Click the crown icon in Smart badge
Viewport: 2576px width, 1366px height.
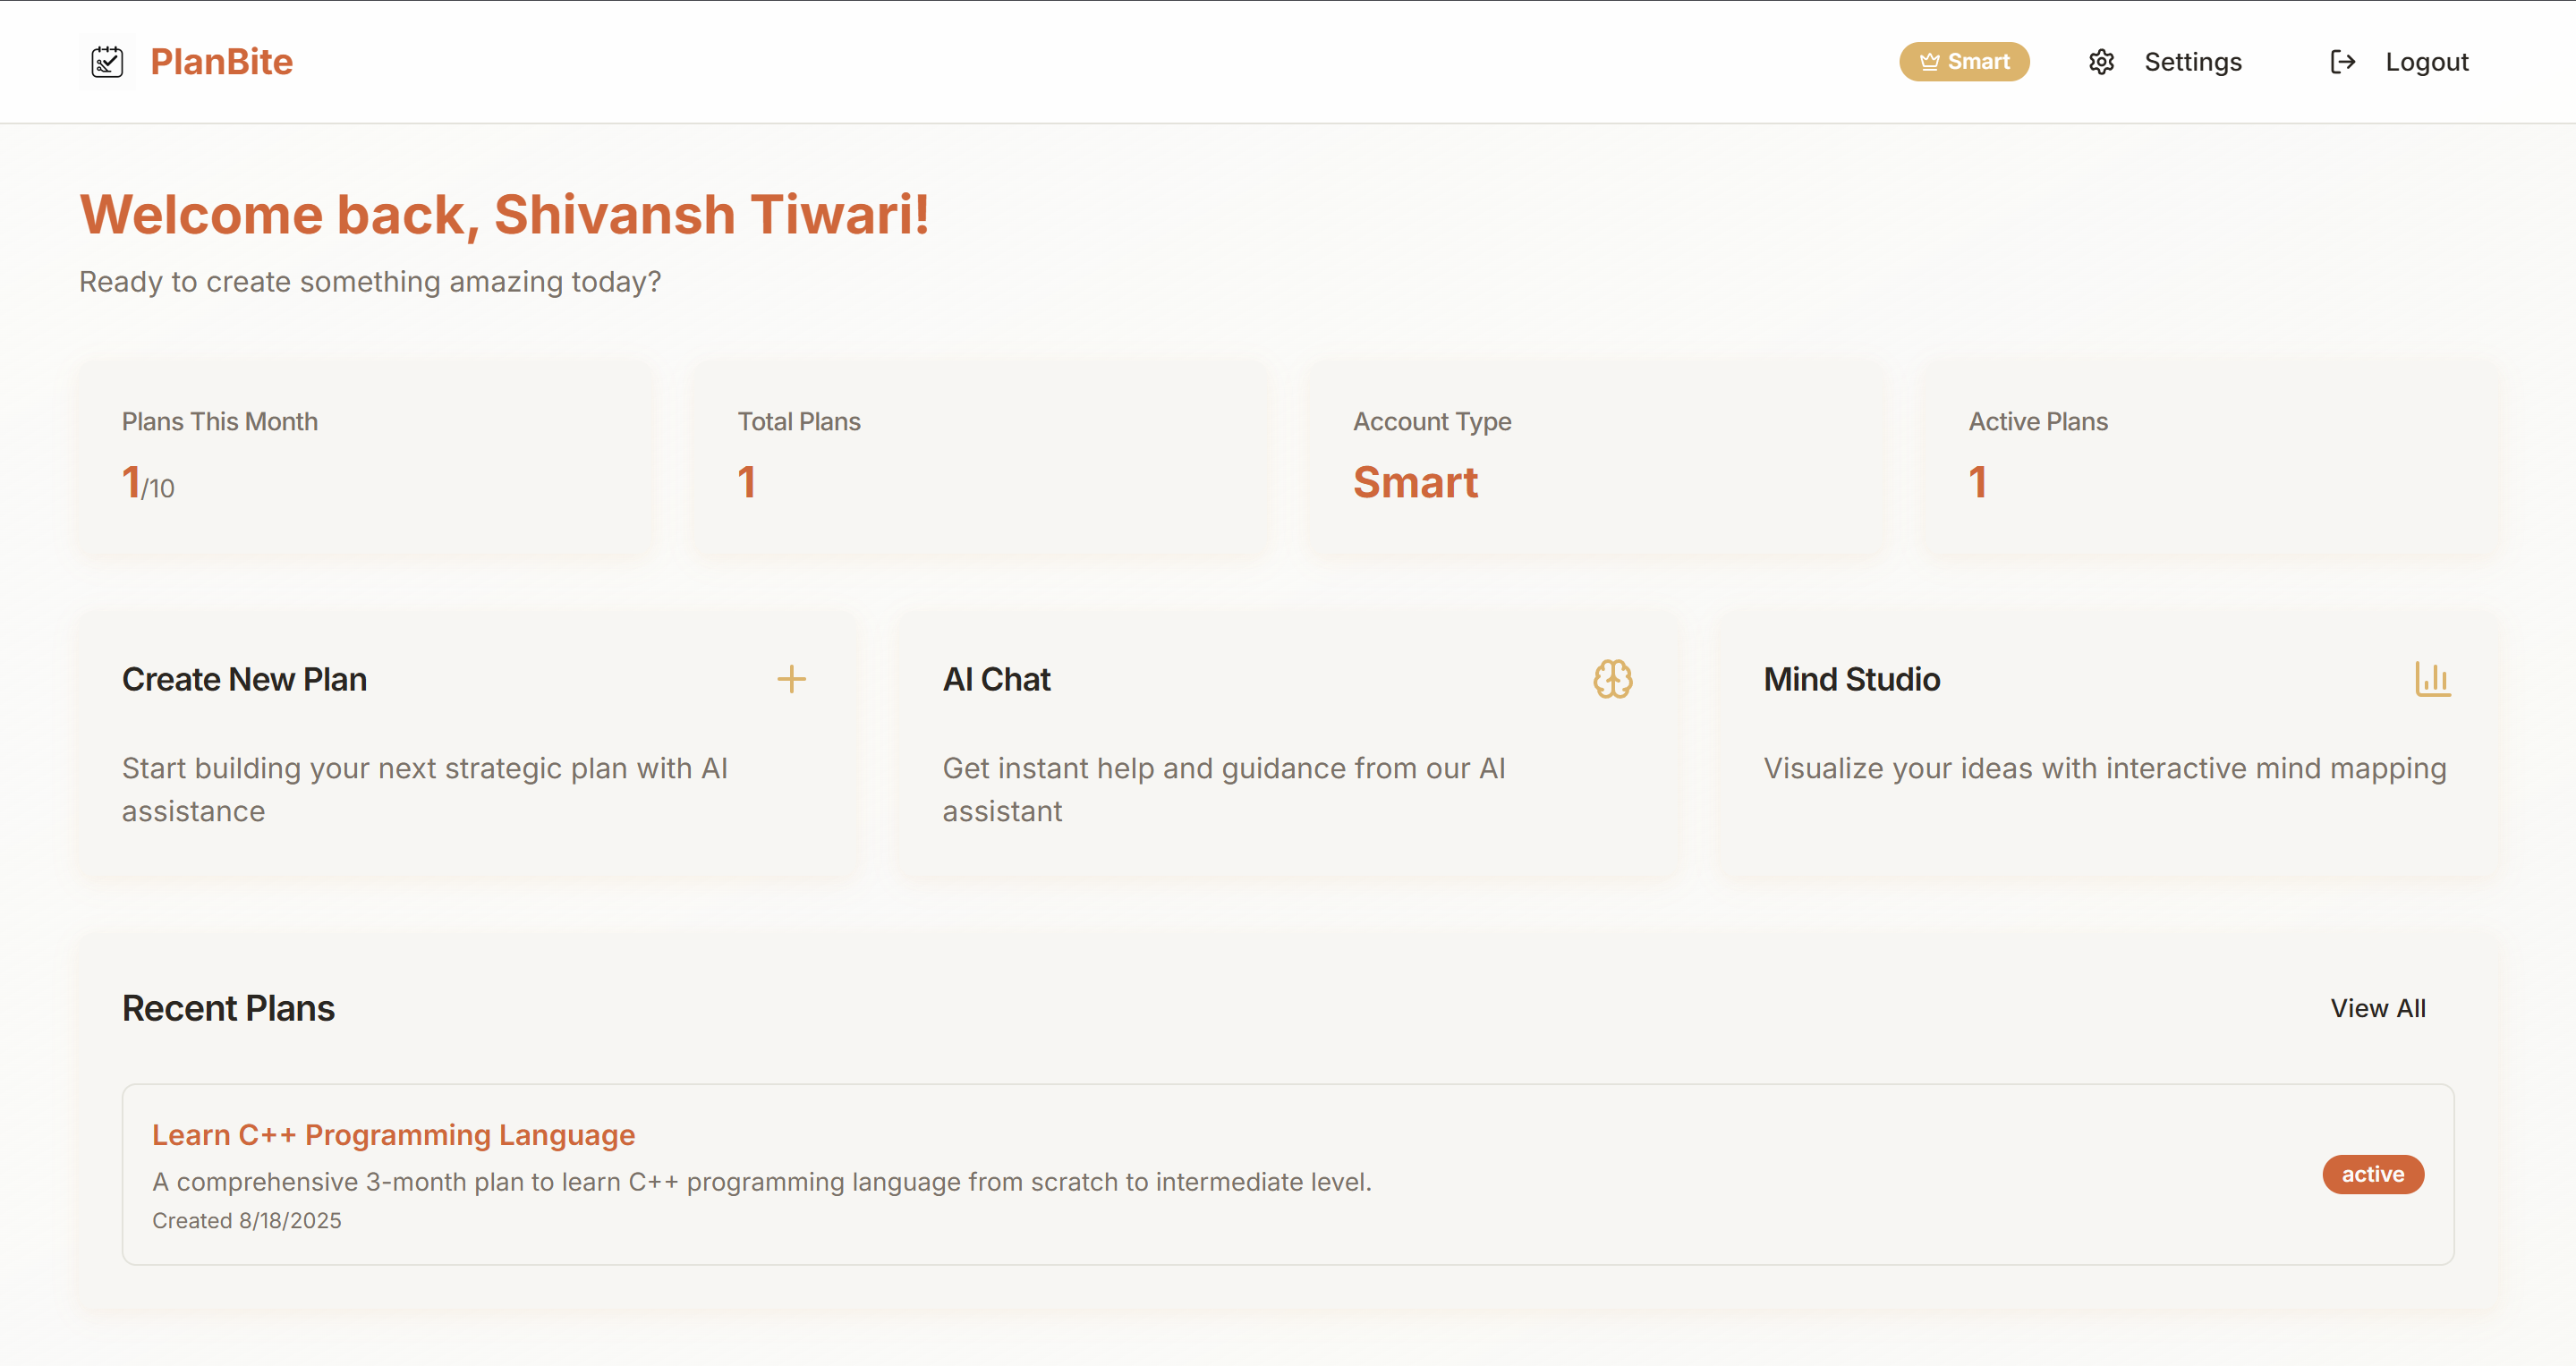tap(1929, 62)
